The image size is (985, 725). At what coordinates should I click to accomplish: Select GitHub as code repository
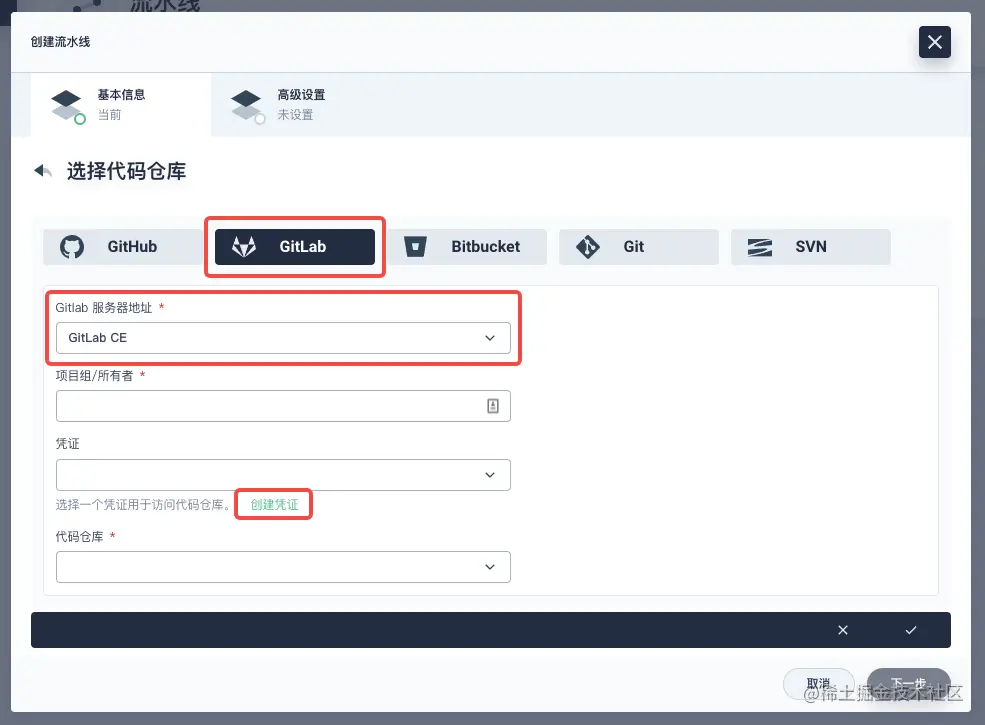(122, 246)
